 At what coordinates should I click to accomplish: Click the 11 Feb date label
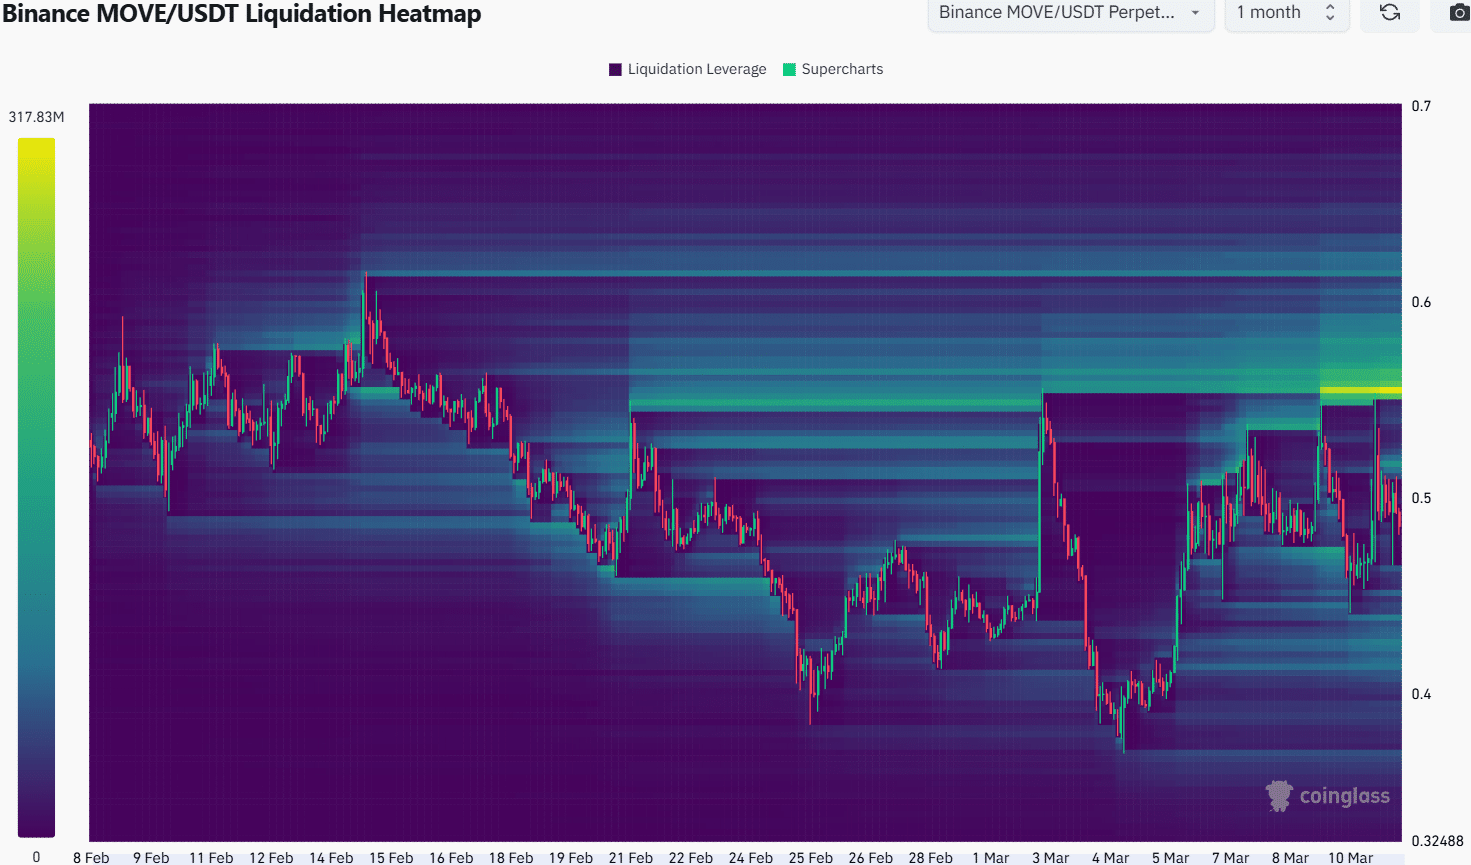click(211, 857)
